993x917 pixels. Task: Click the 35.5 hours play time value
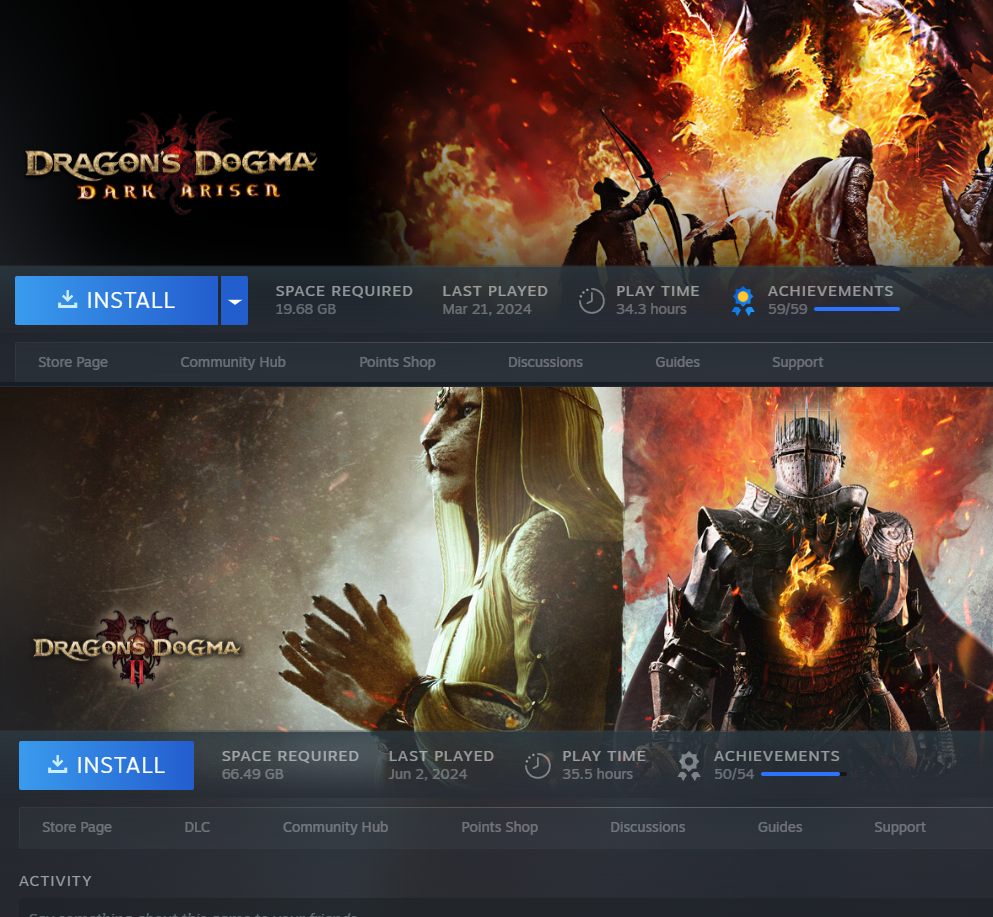coord(597,774)
